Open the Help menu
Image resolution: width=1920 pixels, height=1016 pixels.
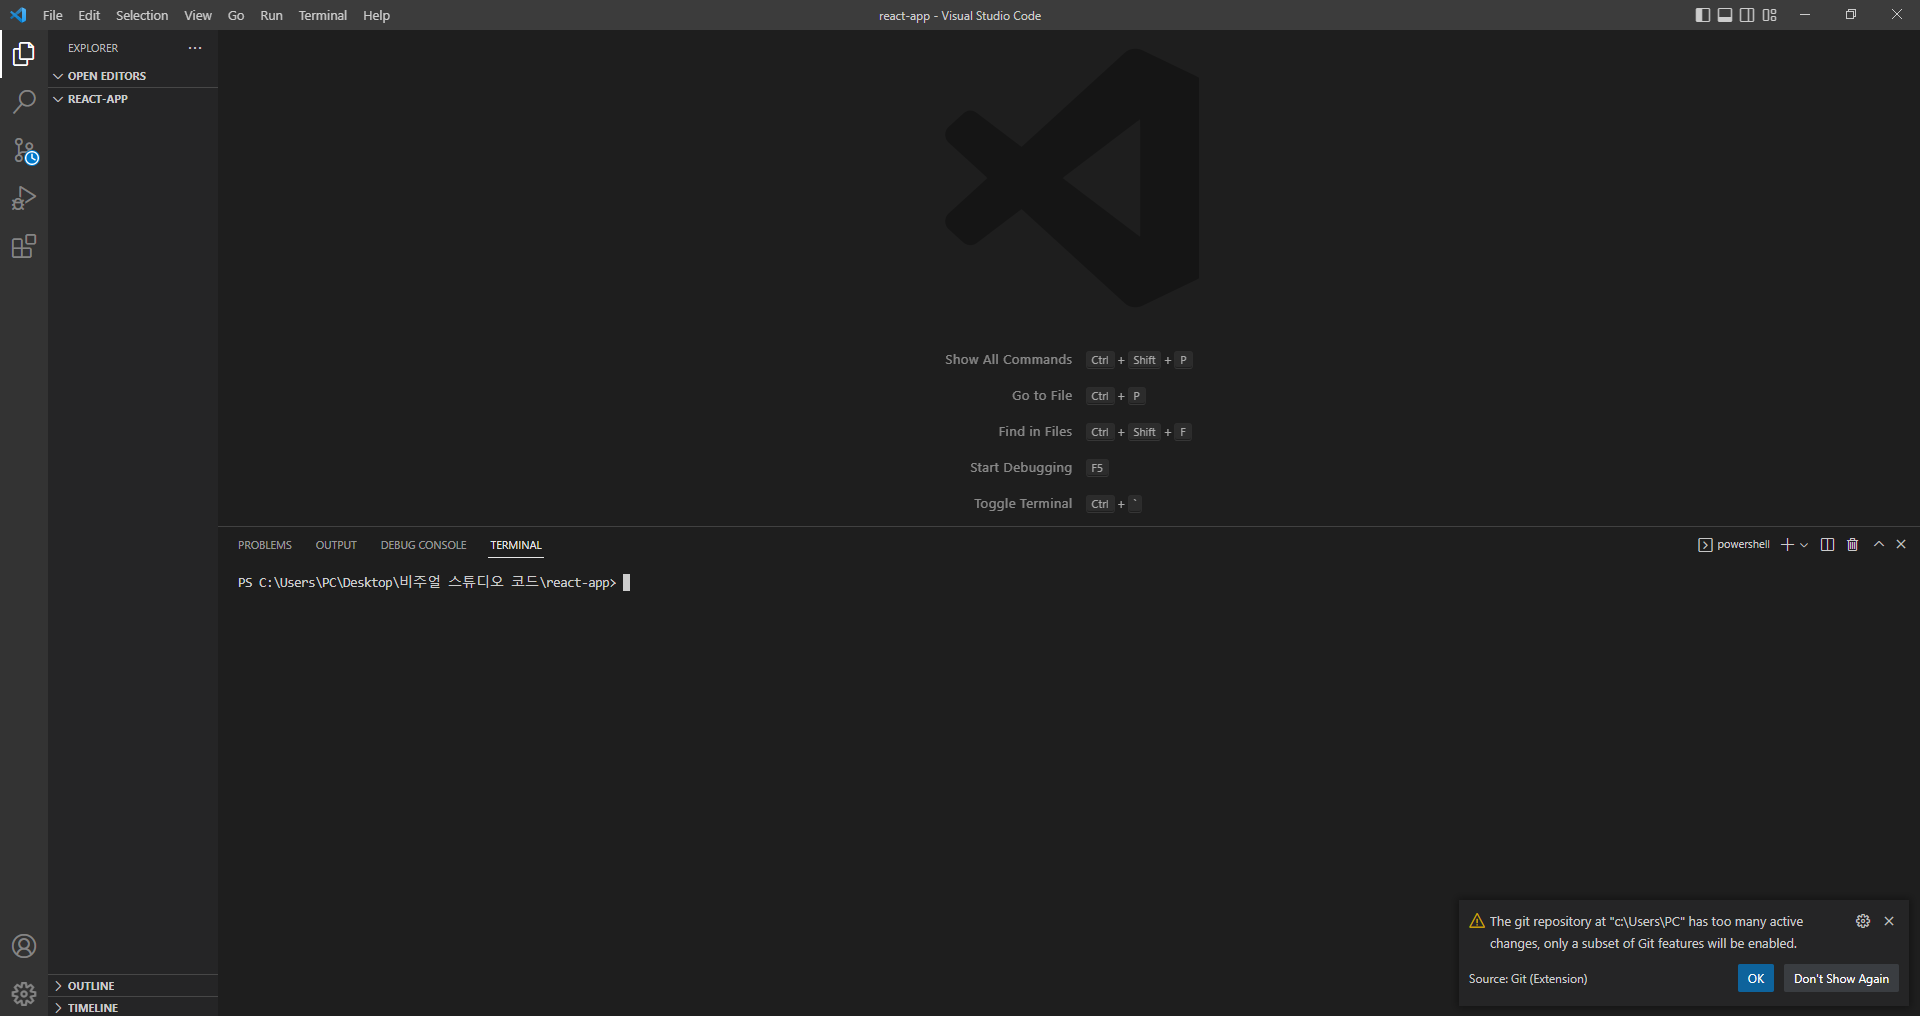(x=376, y=15)
